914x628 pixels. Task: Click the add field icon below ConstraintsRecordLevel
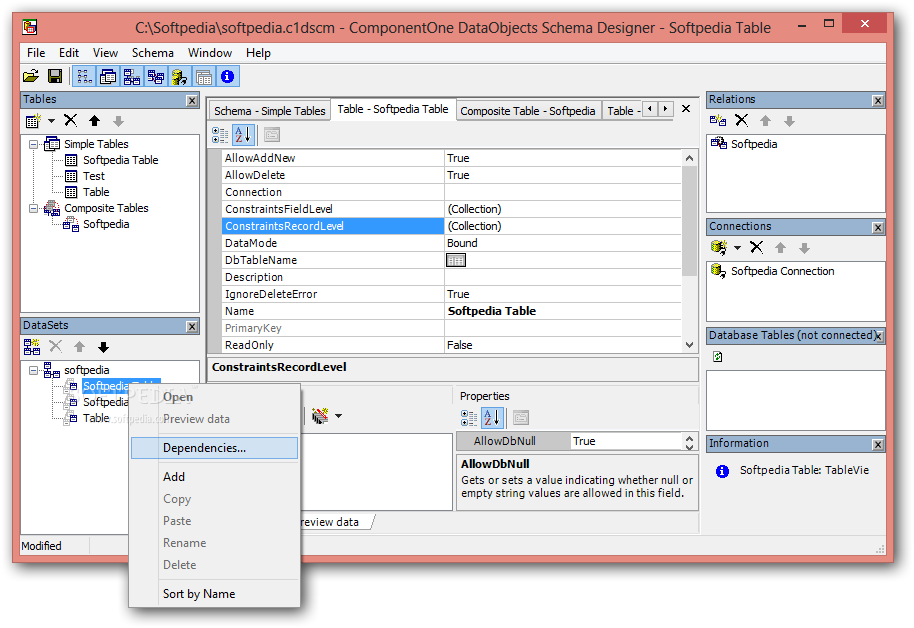click(319, 416)
